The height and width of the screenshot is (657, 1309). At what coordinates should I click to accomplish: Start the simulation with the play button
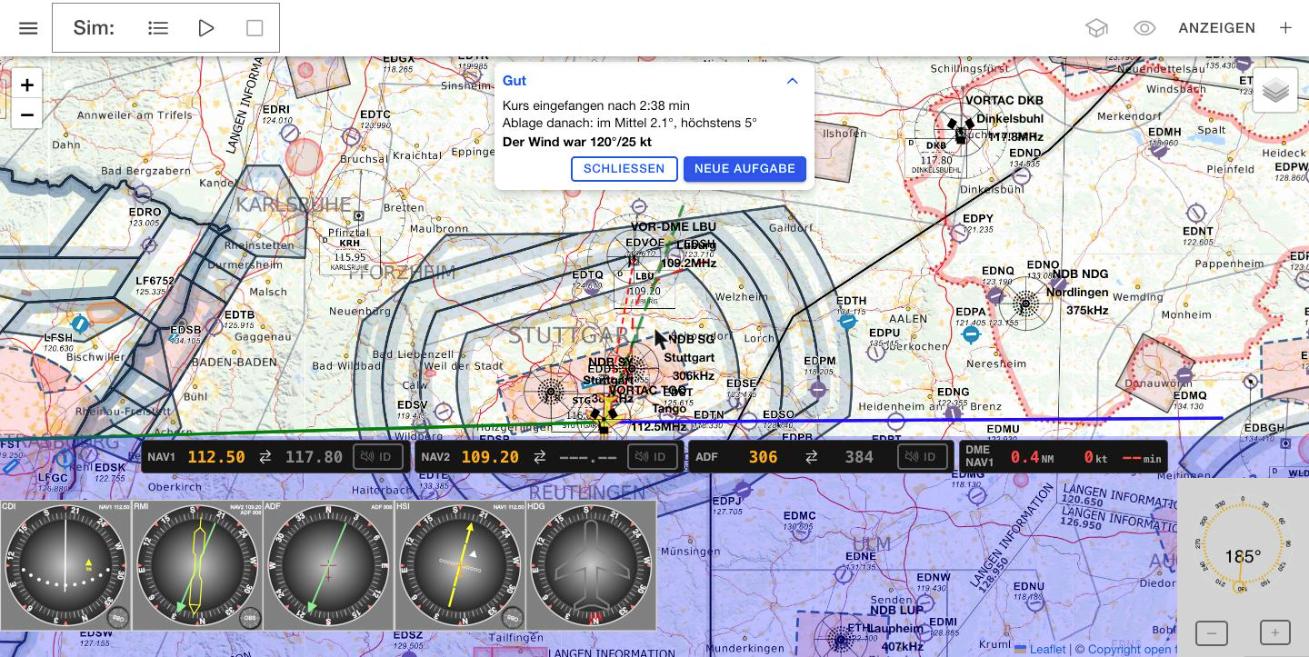click(x=206, y=28)
